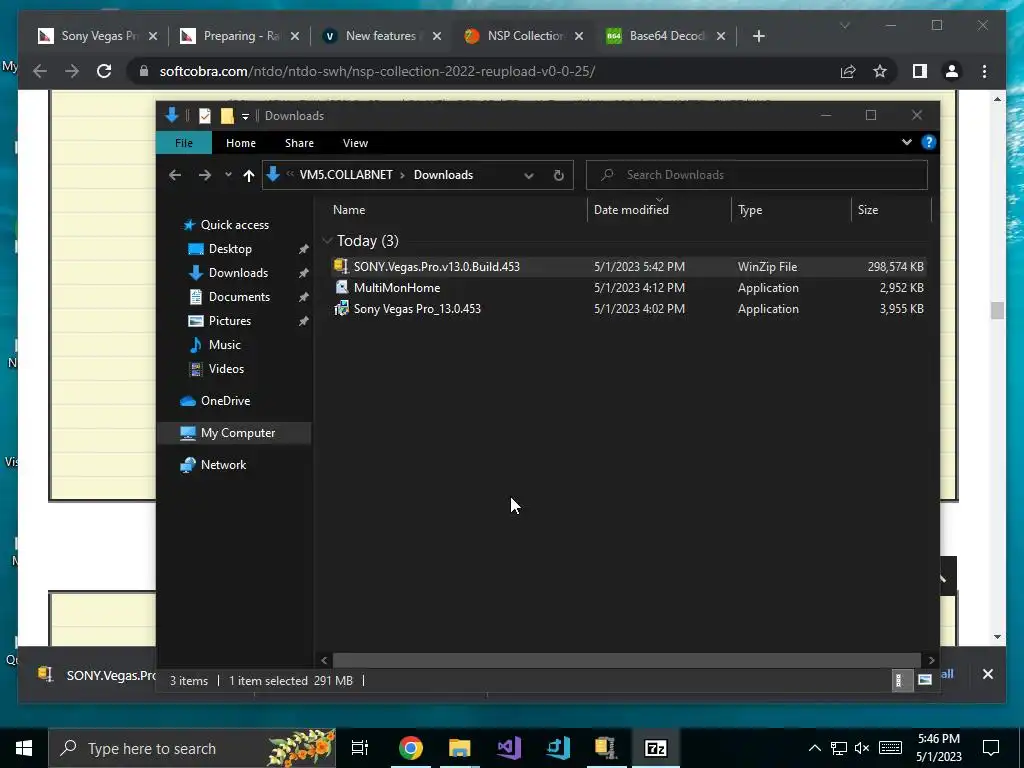Open Downloads in navigation pane
Screen dimensions: 1024x768
238,273
